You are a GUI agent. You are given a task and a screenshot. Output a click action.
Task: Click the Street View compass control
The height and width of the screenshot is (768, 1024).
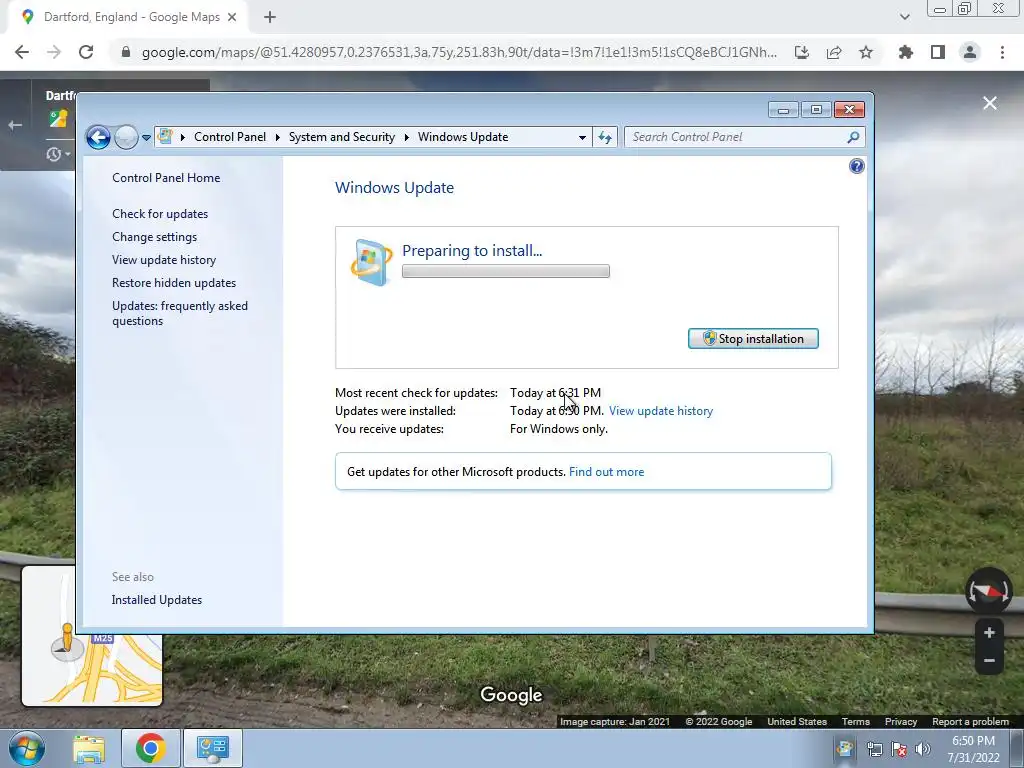[989, 591]
